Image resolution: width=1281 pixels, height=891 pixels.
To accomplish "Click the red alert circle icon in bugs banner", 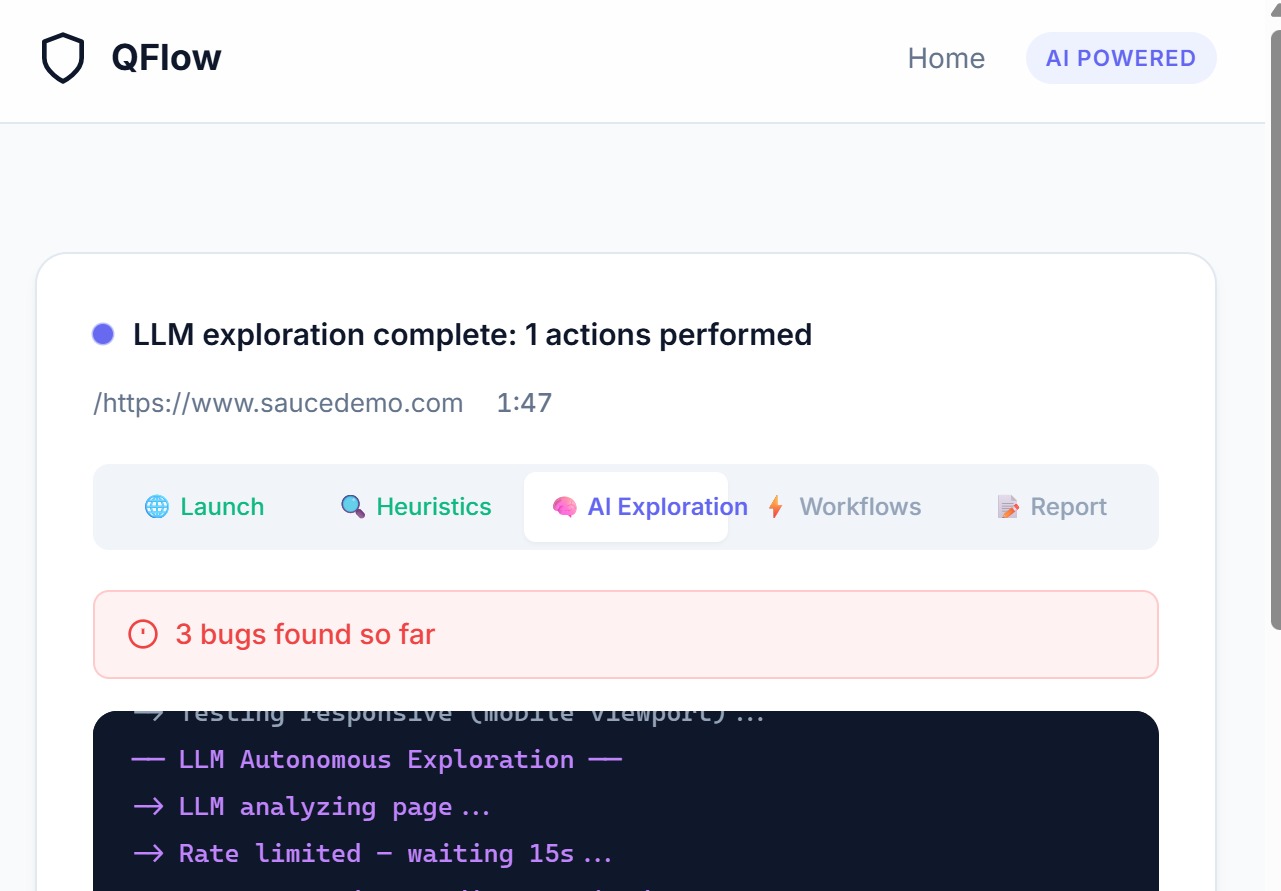I will [x=143, y=634].
